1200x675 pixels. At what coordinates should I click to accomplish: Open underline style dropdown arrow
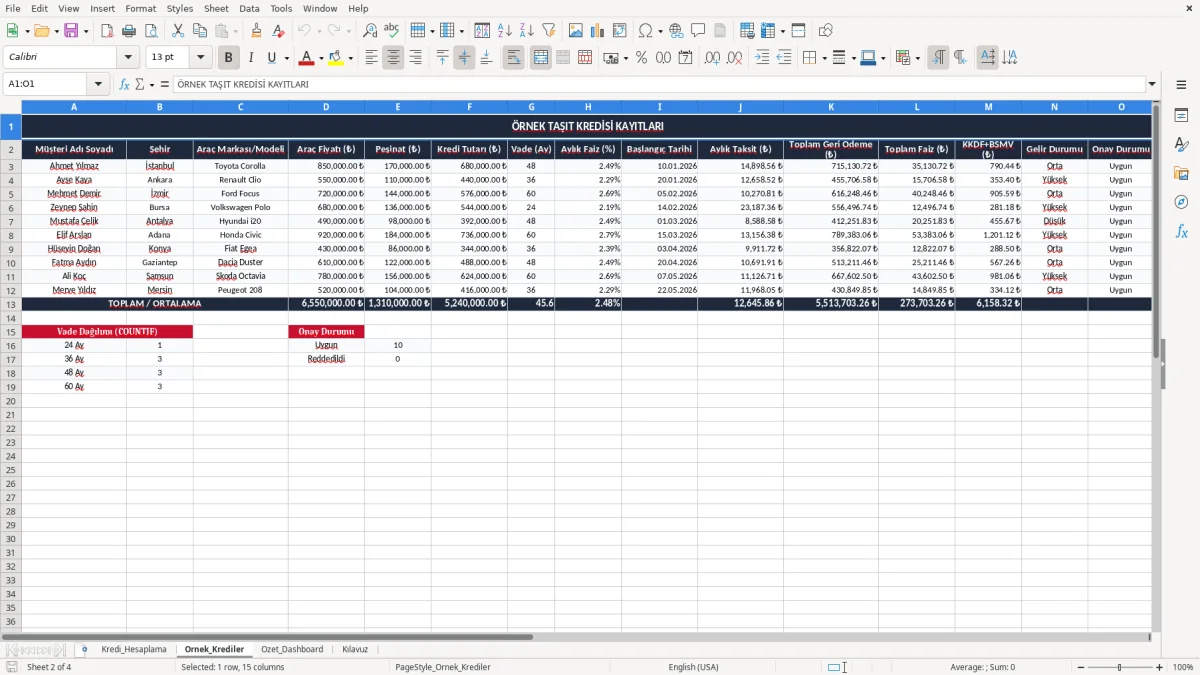coord(286,58)
